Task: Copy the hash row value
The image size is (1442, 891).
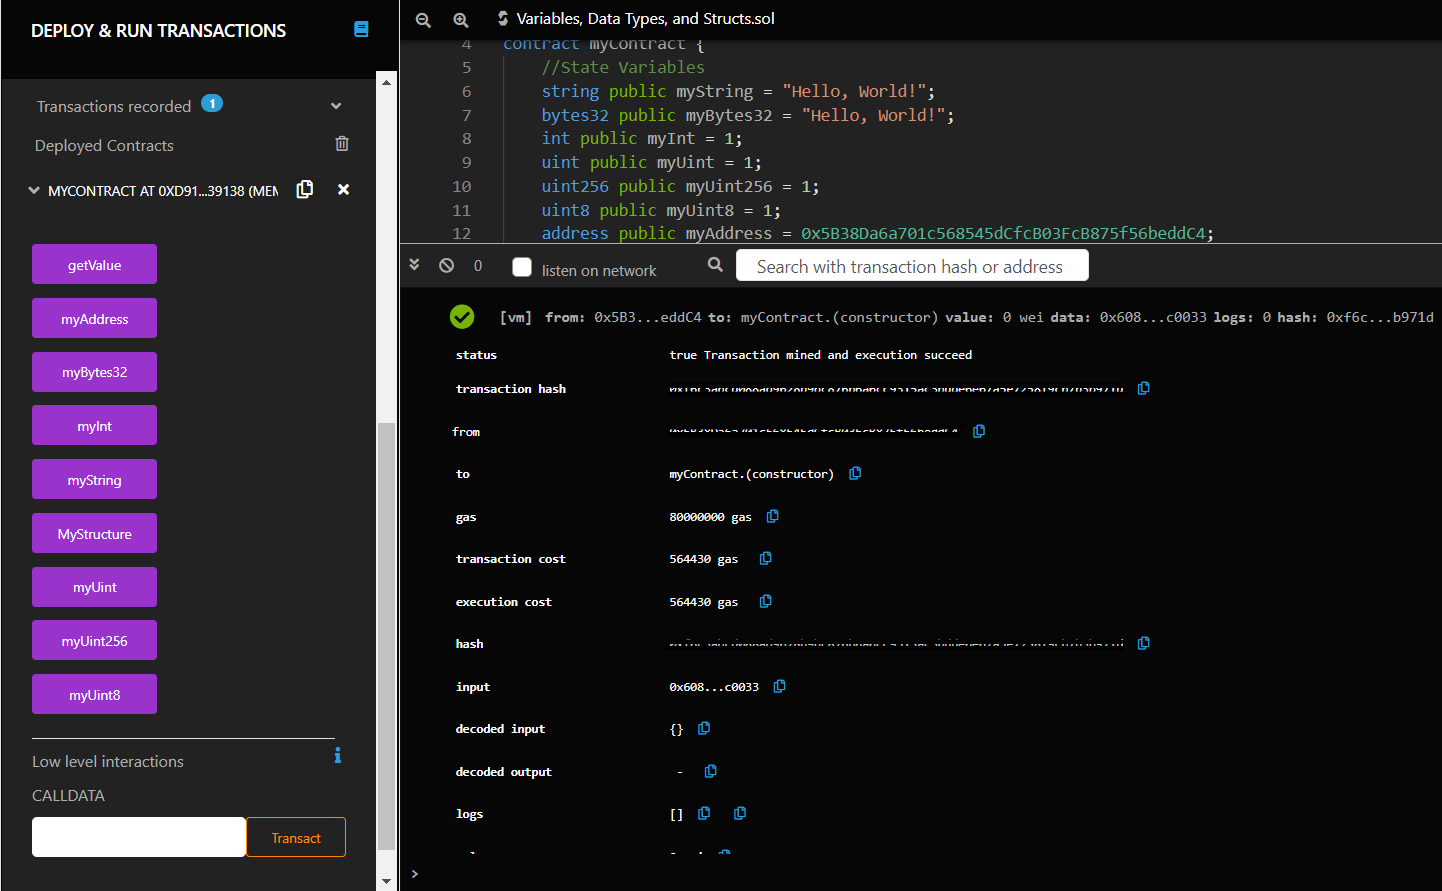Action: 1143,643
